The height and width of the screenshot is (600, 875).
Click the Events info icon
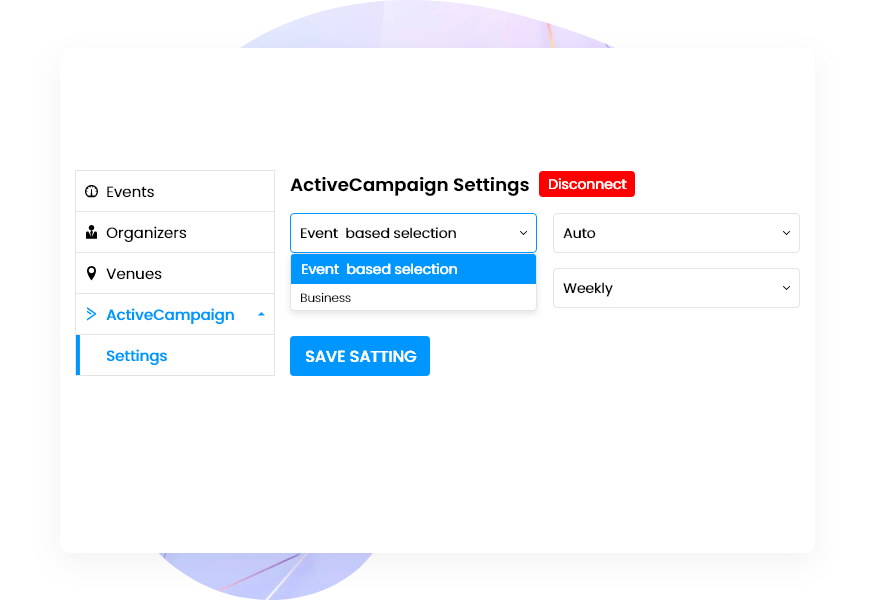tap(91, 191)
